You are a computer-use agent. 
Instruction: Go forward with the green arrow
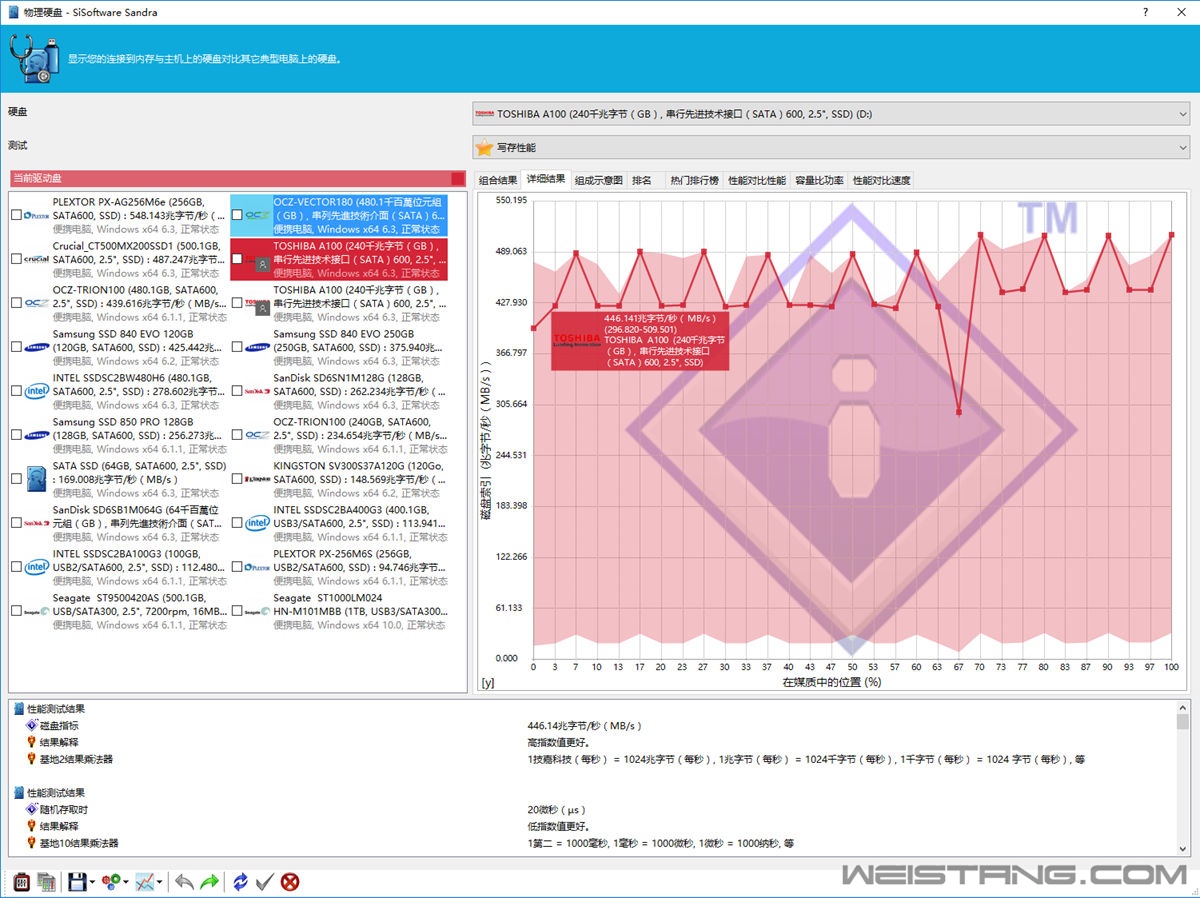[210, 882]
